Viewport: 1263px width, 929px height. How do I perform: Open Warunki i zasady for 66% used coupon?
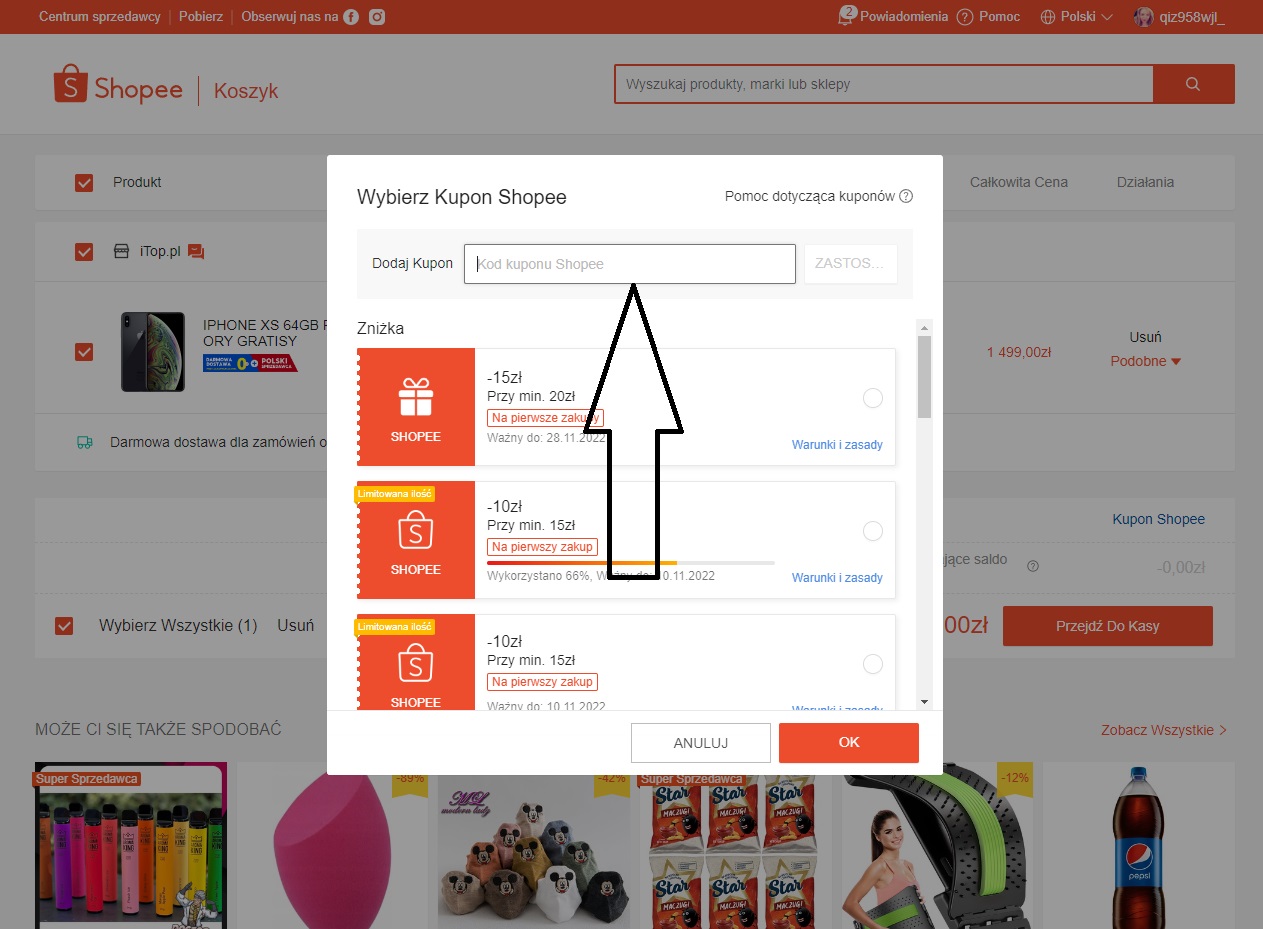837,578
